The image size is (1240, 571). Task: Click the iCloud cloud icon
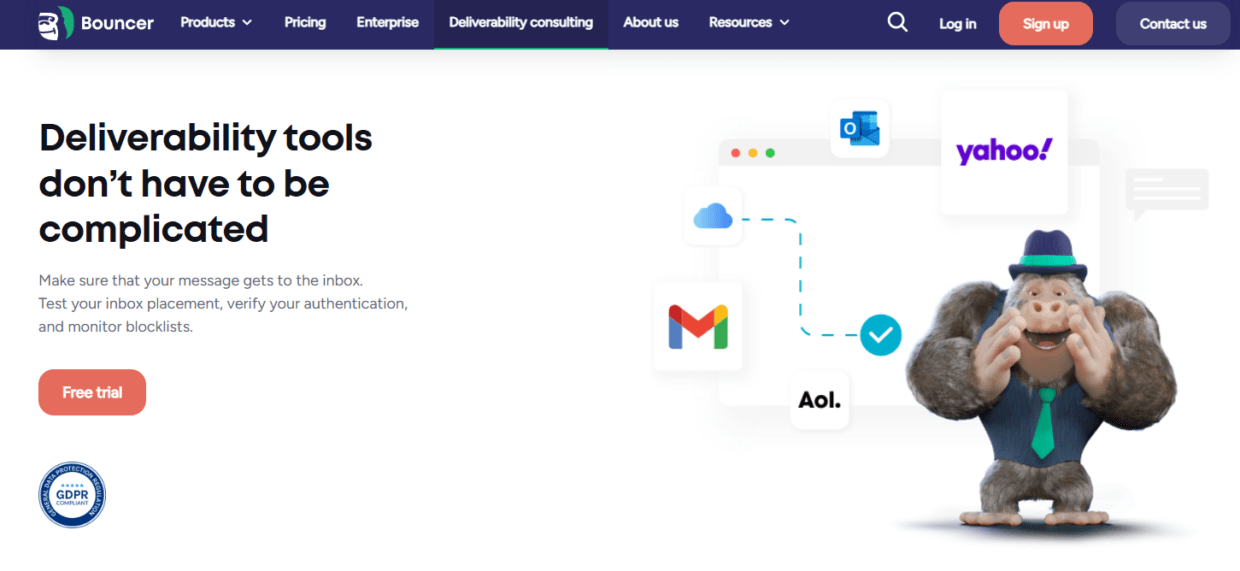point(713,216)
